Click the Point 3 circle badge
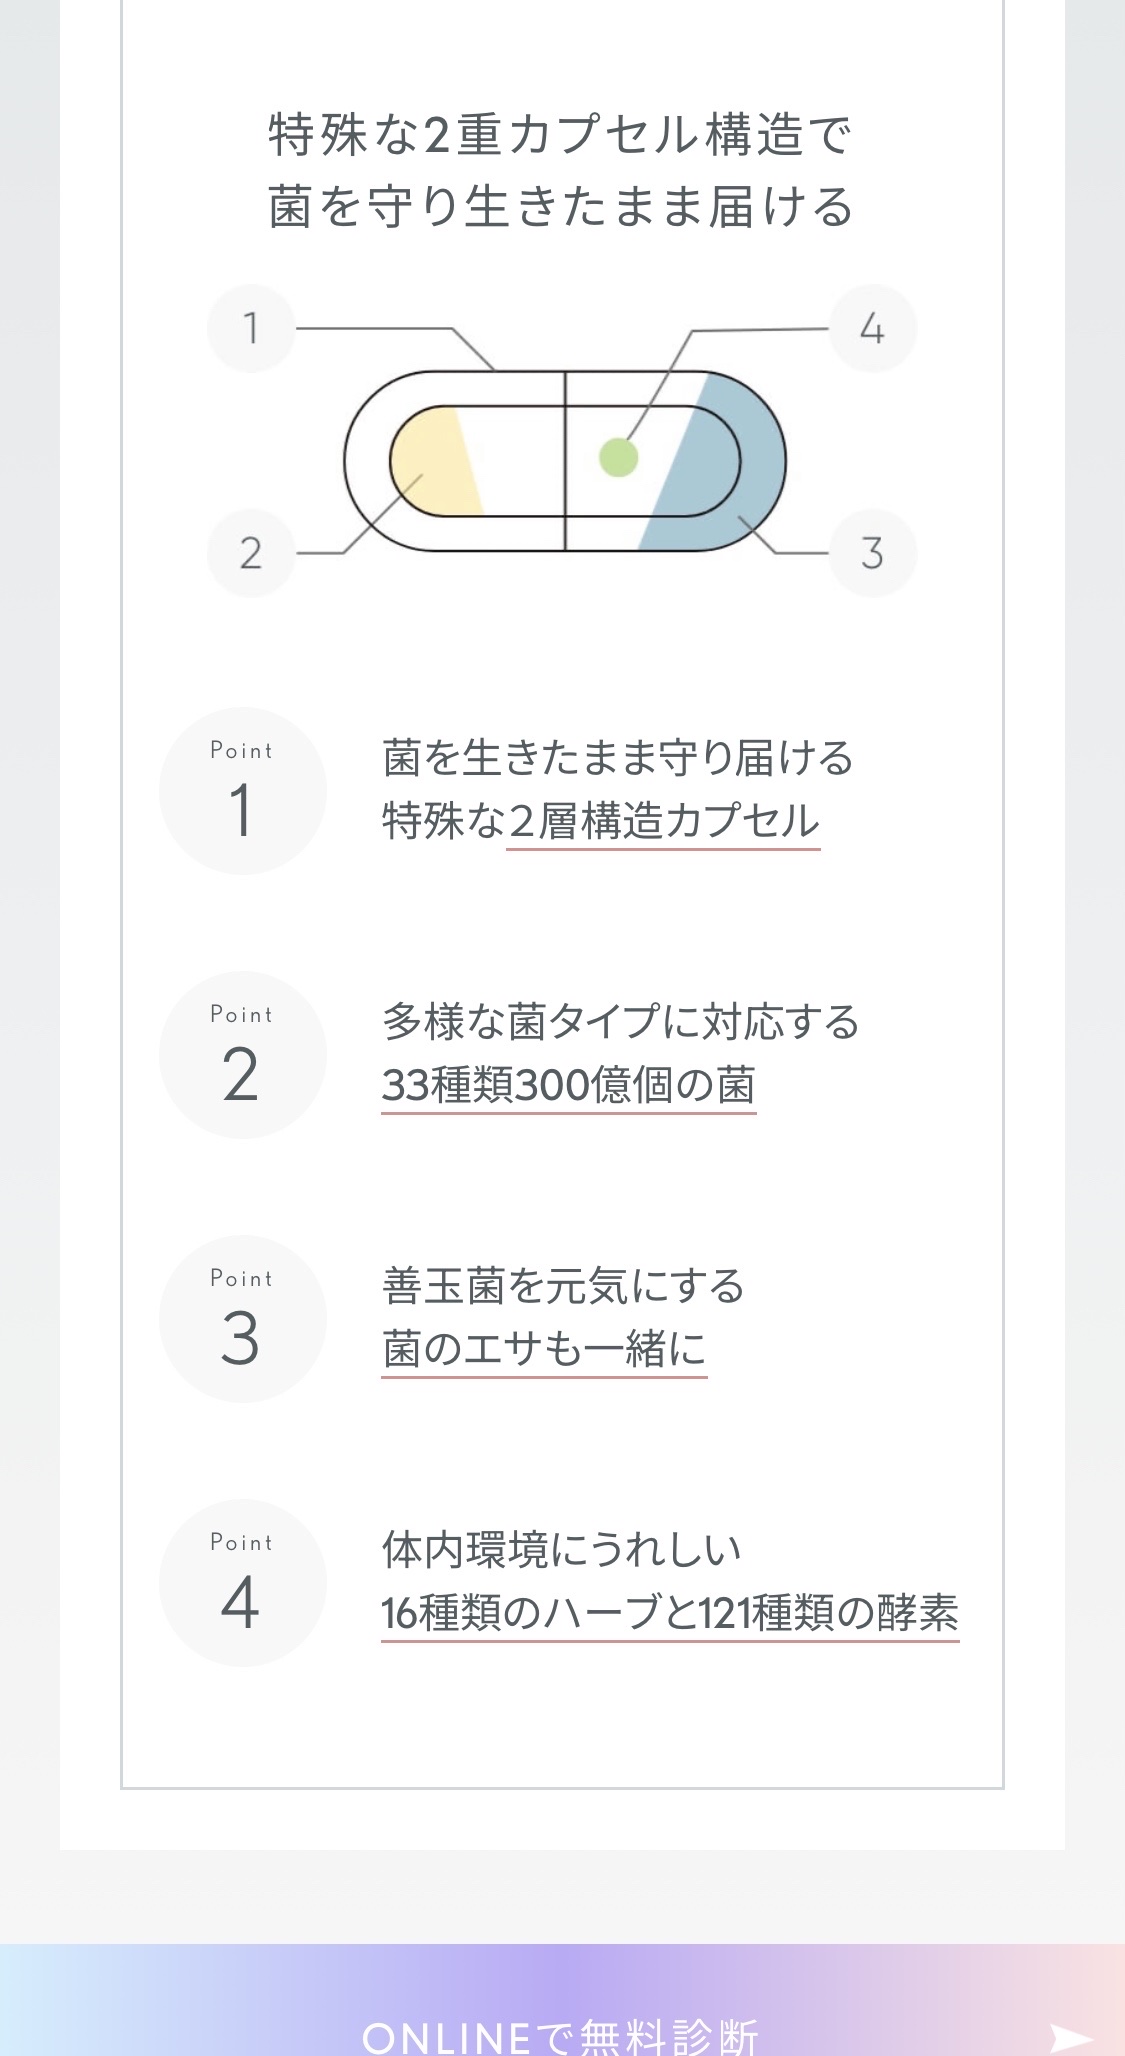 242,1319
